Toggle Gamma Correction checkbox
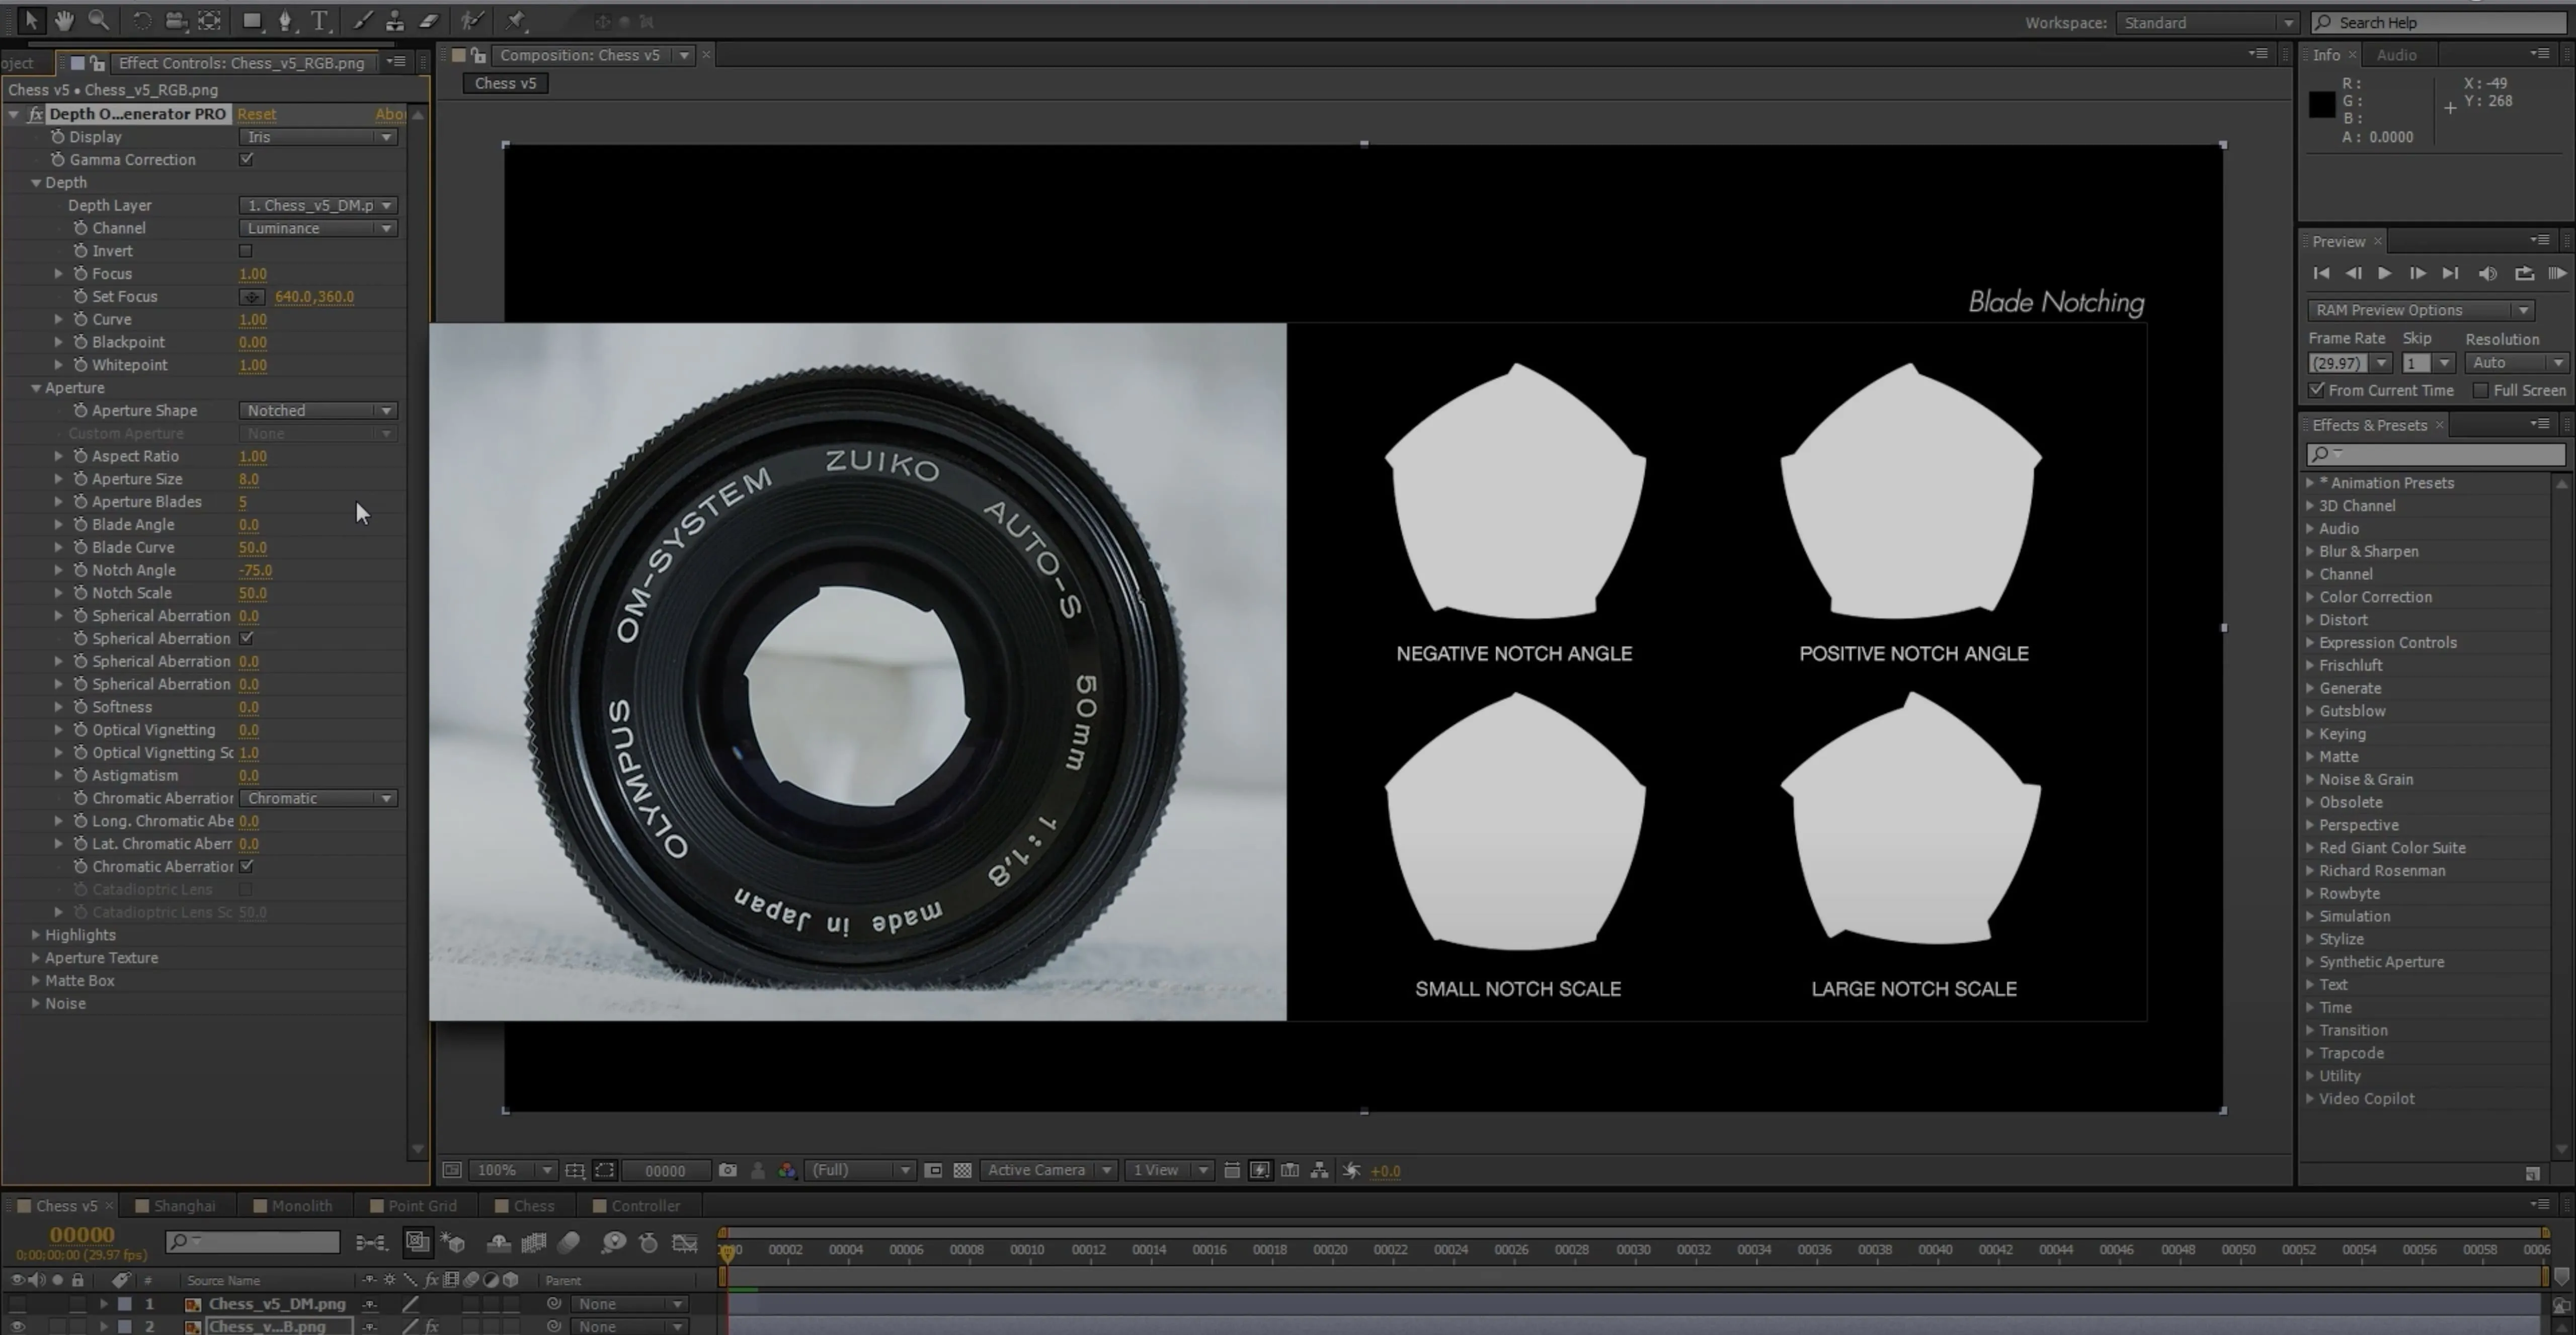This screenshot has height=1335, width=2576. (246, 159)
